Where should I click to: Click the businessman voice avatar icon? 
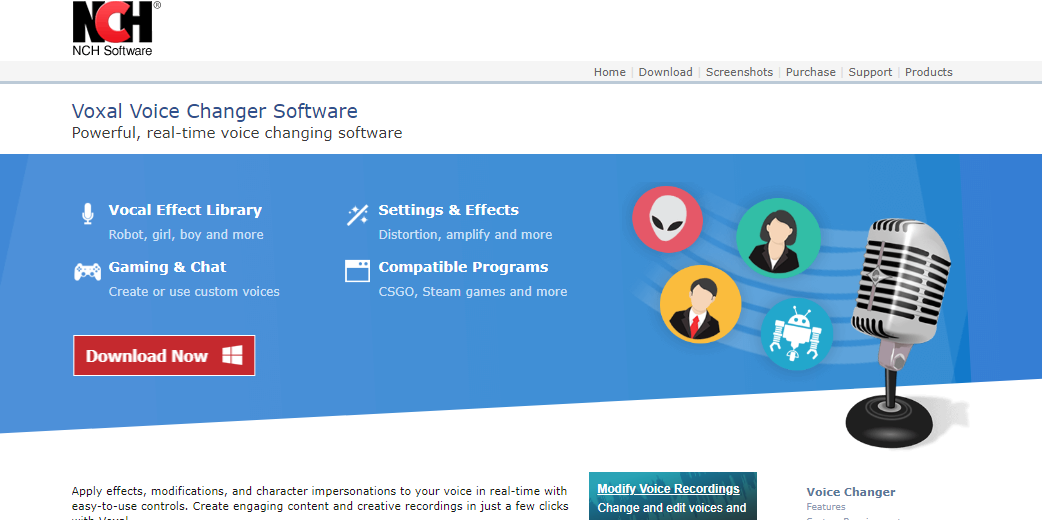click(x=700, y=305)
